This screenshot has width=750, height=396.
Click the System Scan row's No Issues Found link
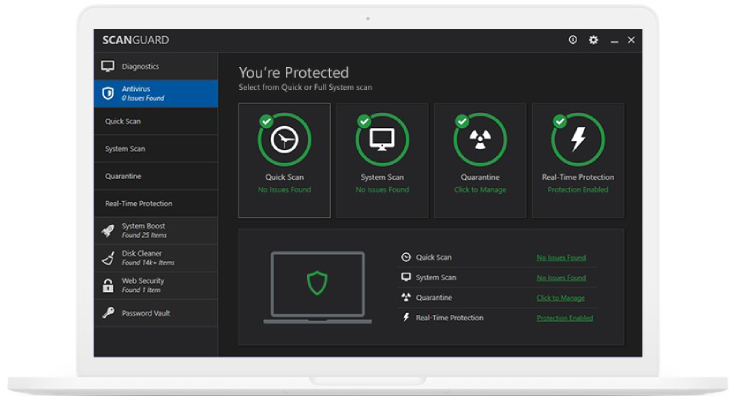pos(561,277)
